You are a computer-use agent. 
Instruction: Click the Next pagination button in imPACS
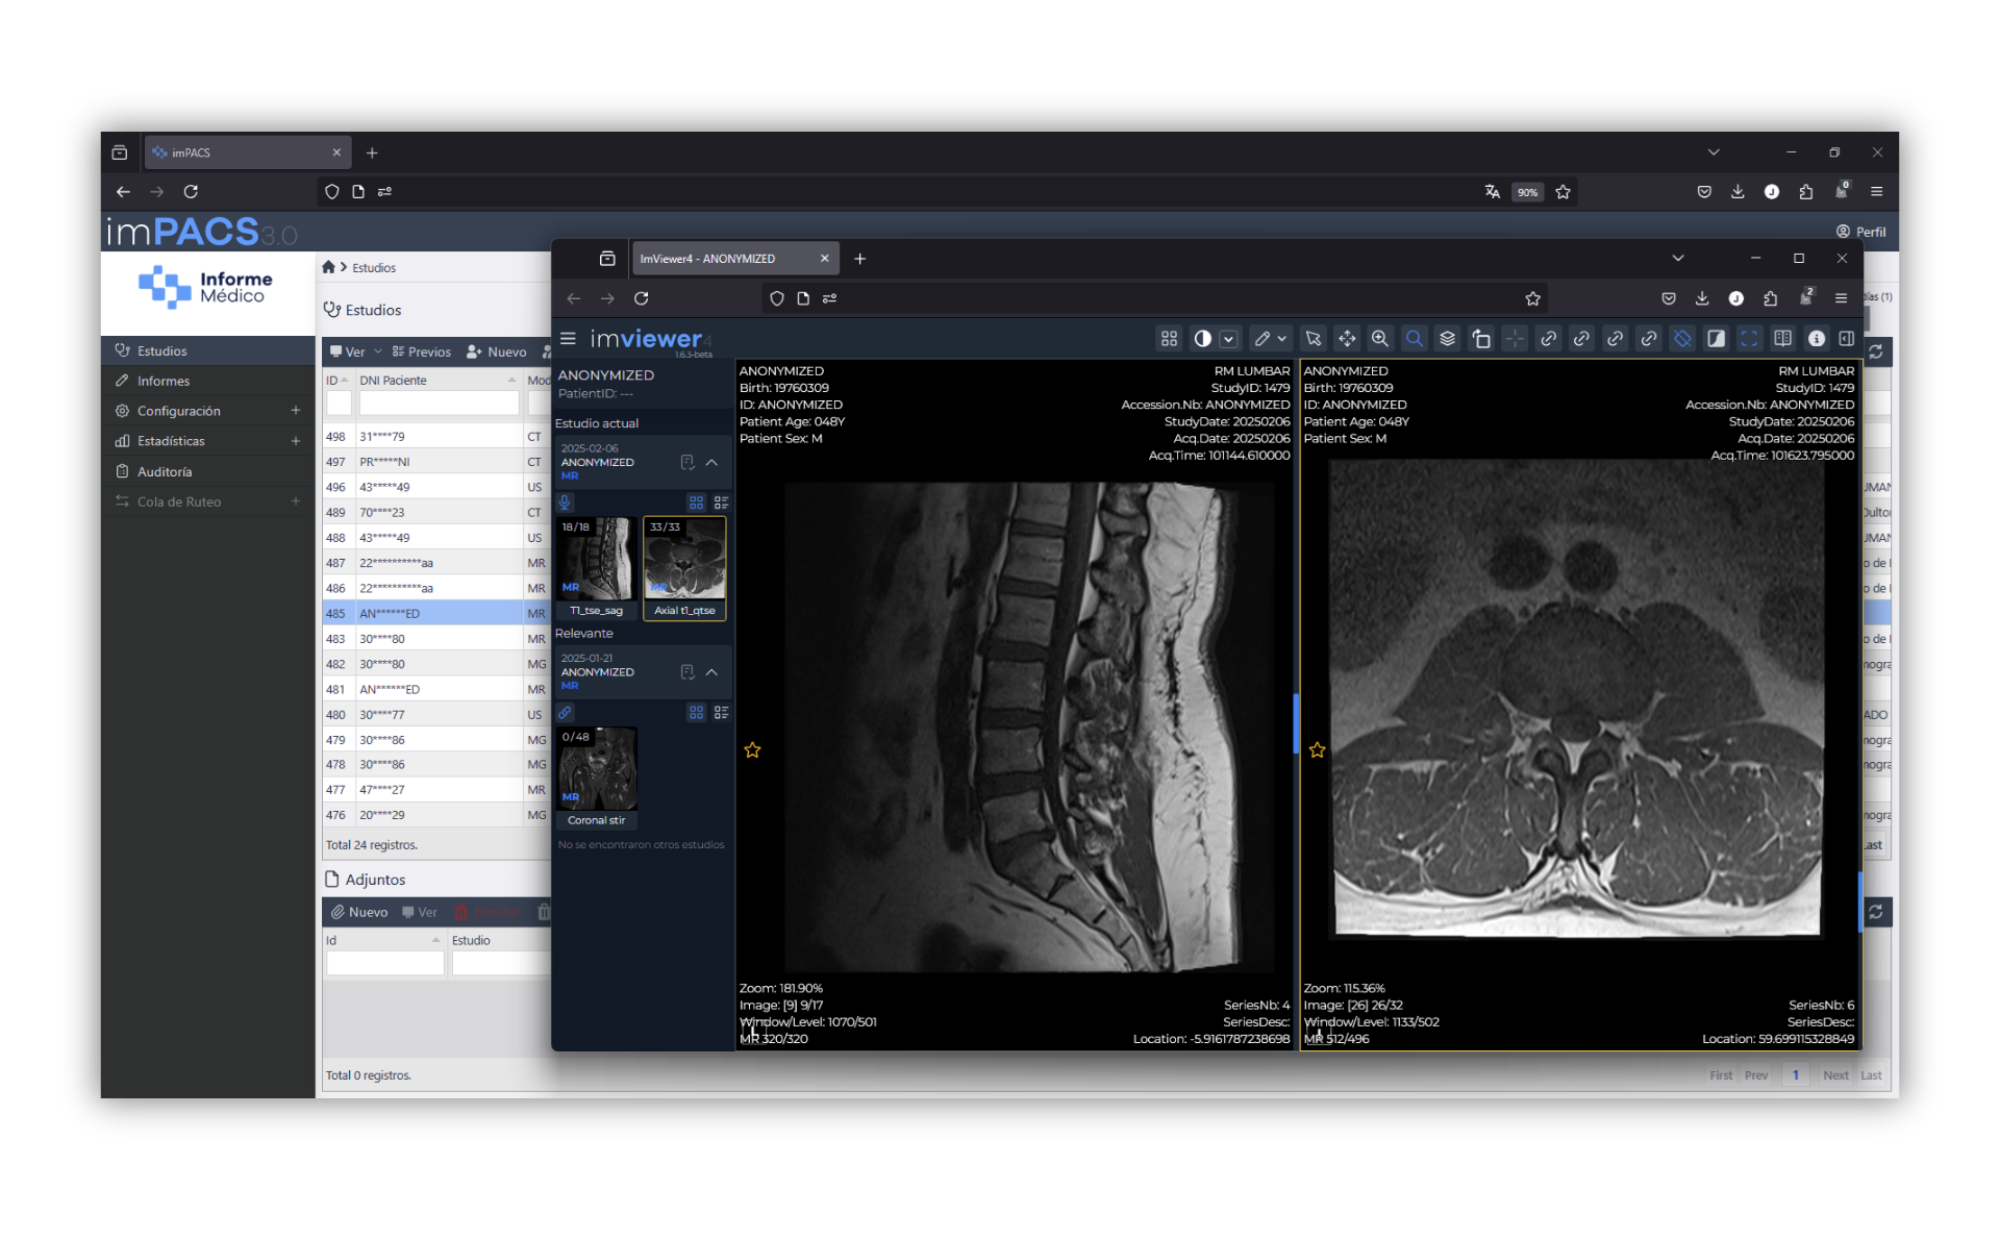click(1835, 1075)
